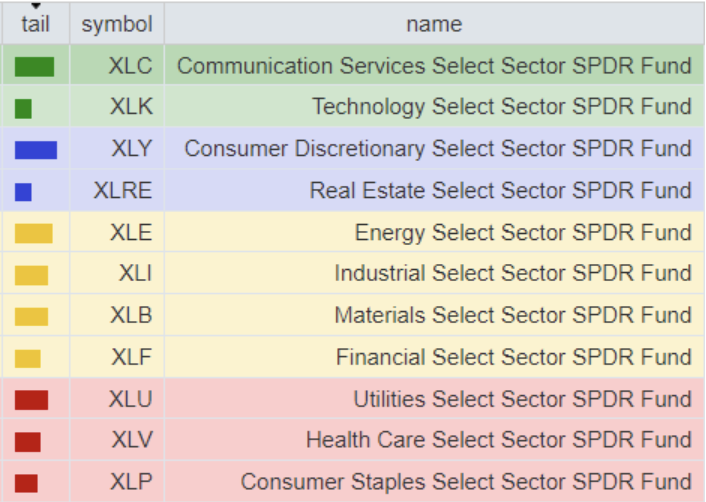This screenshot has height=502, width=706.
Task: Click the green tail bar for XLK
Action: (x=23, y=108)
